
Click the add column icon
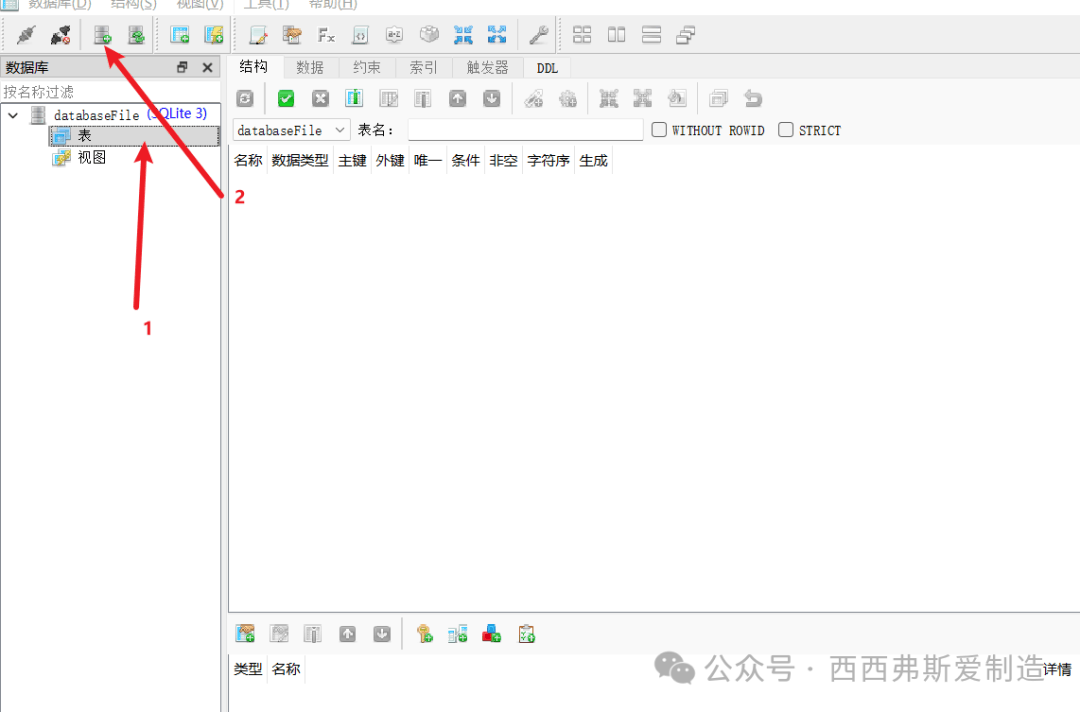tap(354, 98)
